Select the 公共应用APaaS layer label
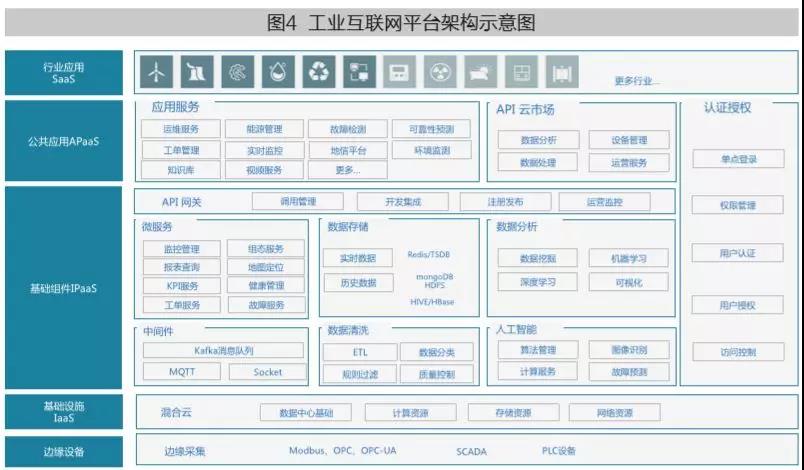Image resolution: width=804 pixels, height=470 pixels. (x=64, y=141)
